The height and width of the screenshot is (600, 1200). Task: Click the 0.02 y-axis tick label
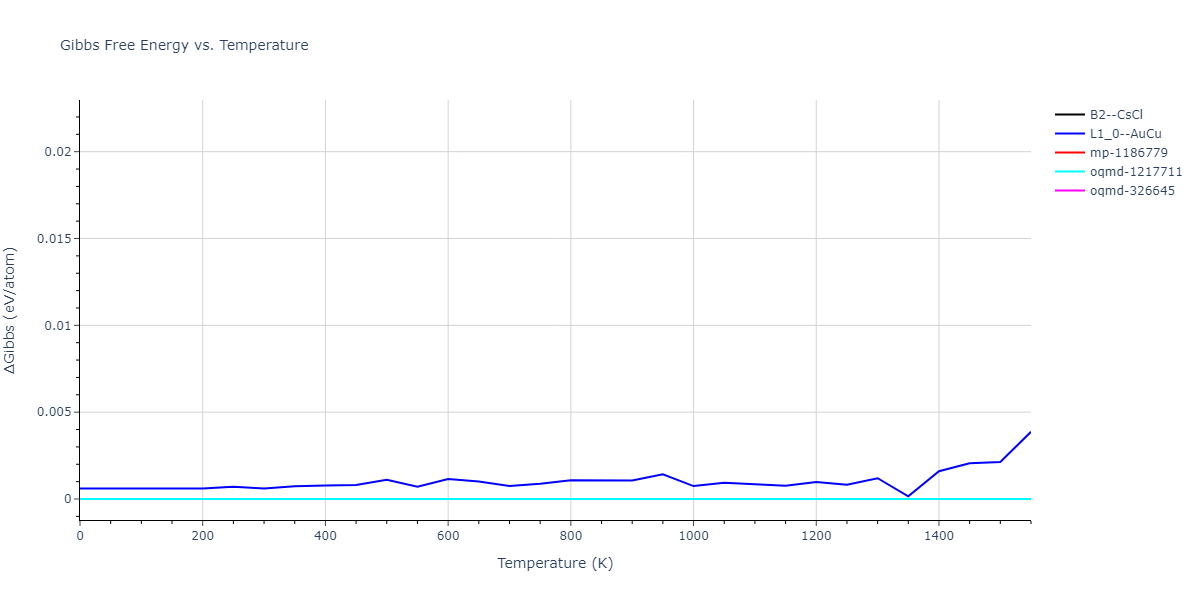55,152
